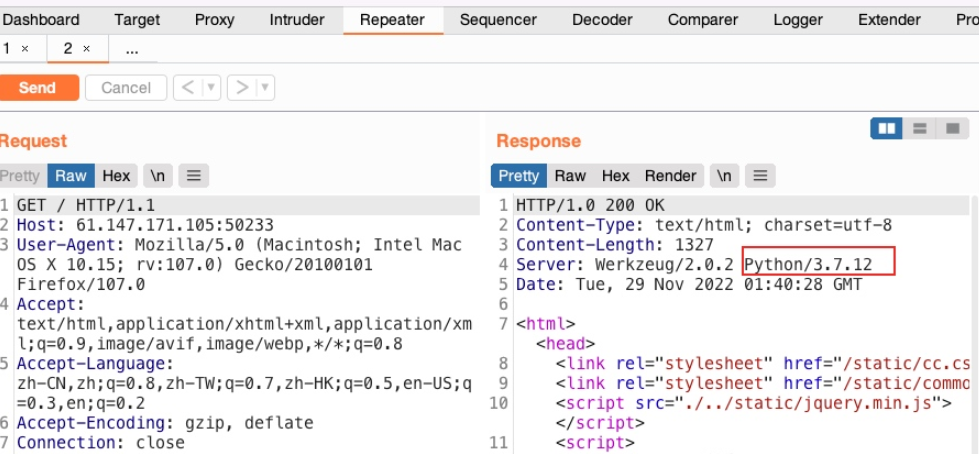
Task: Select the top-bottom stacked layout icon
Action: (x=919, y=129)
